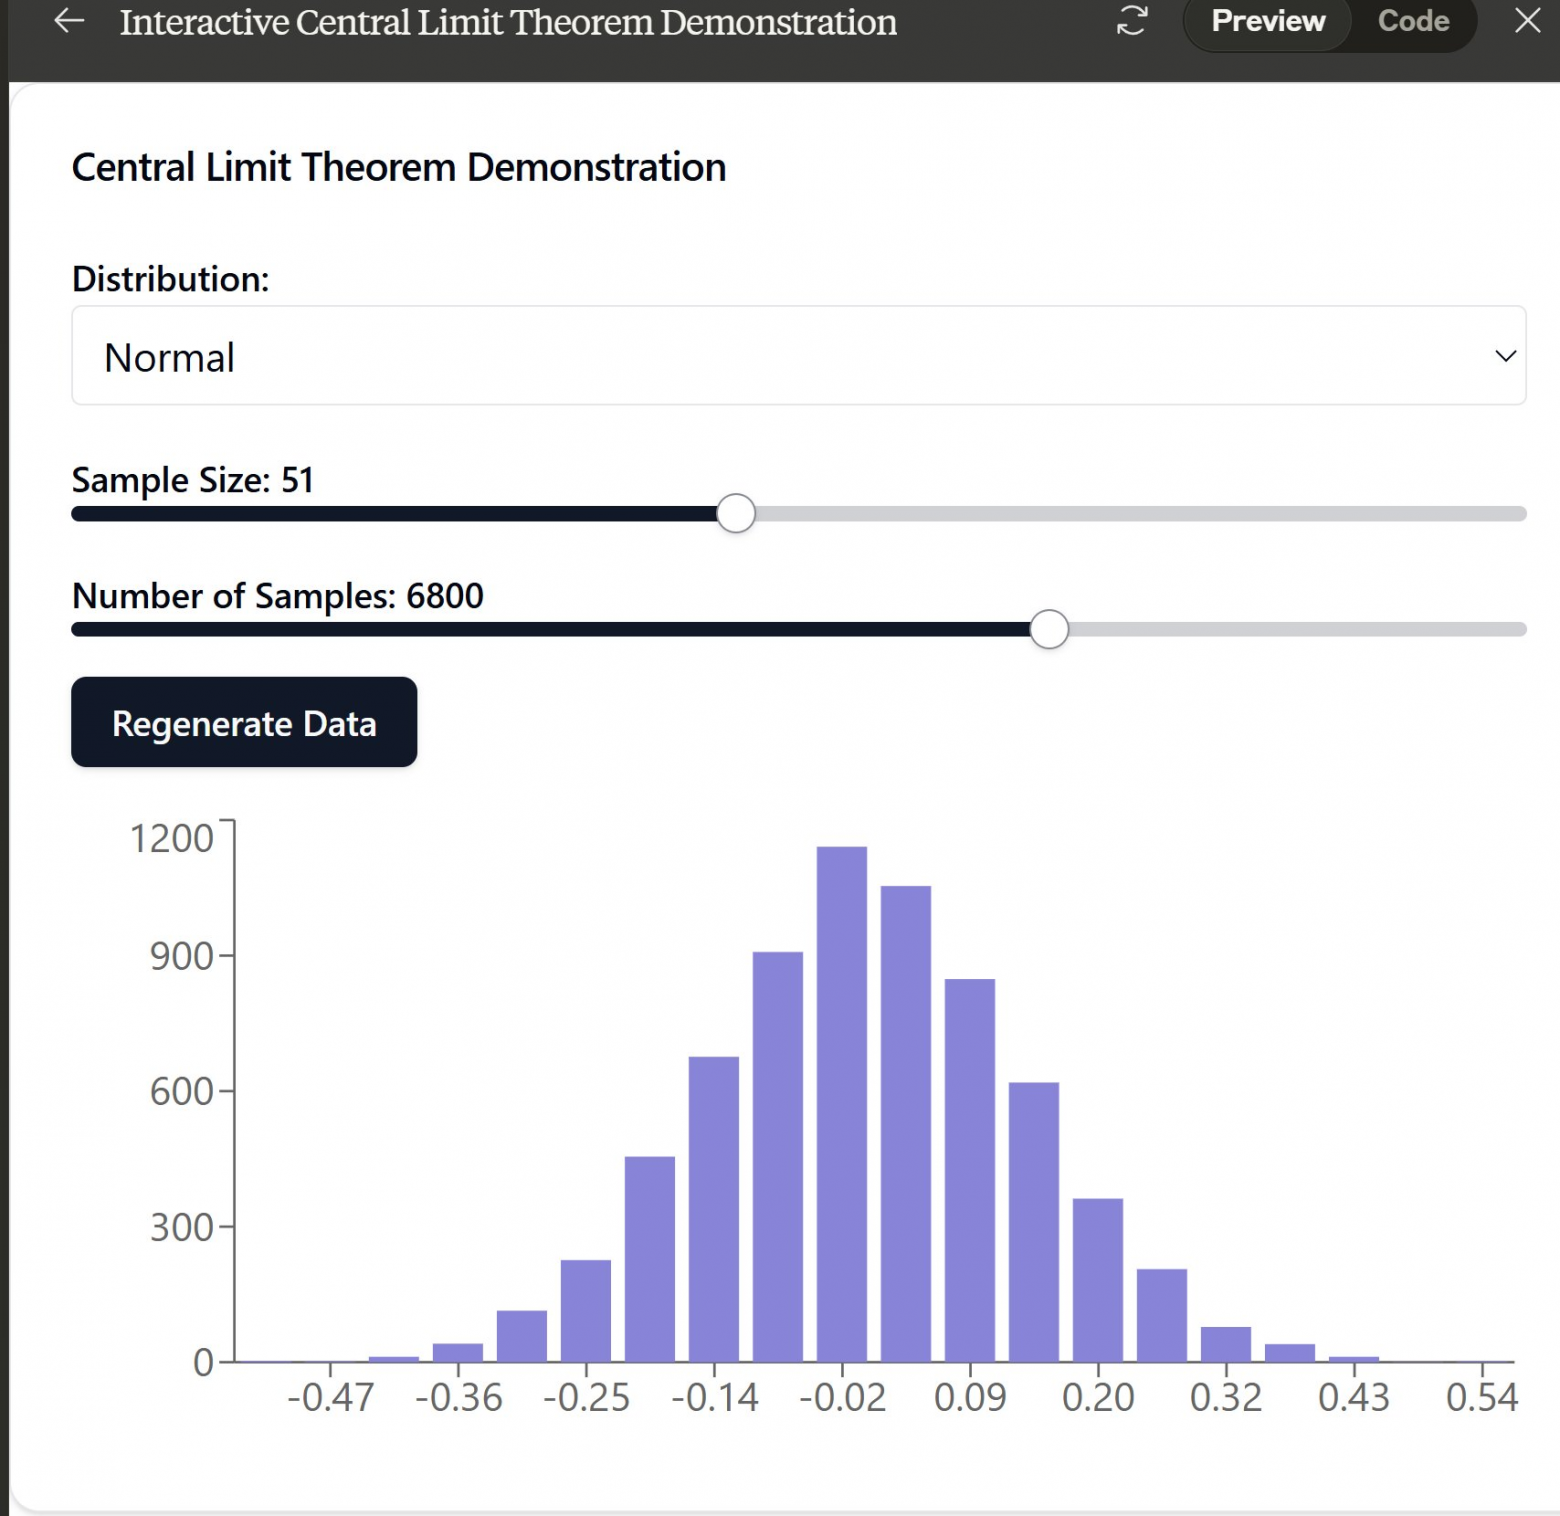Click the histogram bar above 0.20
Image resolution: width=1560 pixels, height=1516 pixels.
[1098, 1280]
